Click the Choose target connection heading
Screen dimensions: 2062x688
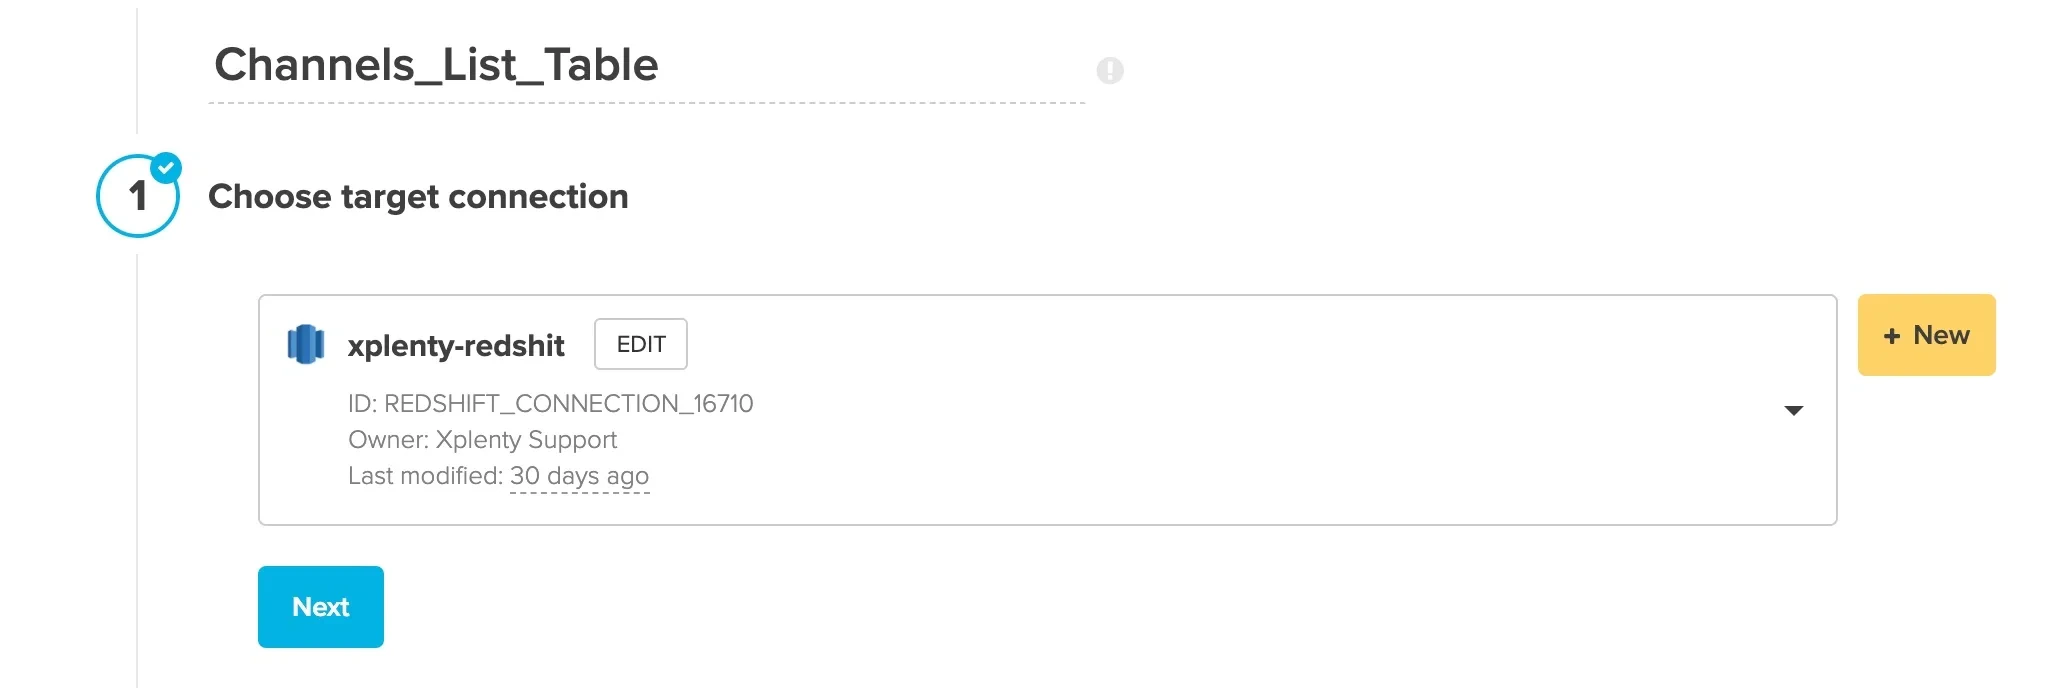click(x=419, y=196)
